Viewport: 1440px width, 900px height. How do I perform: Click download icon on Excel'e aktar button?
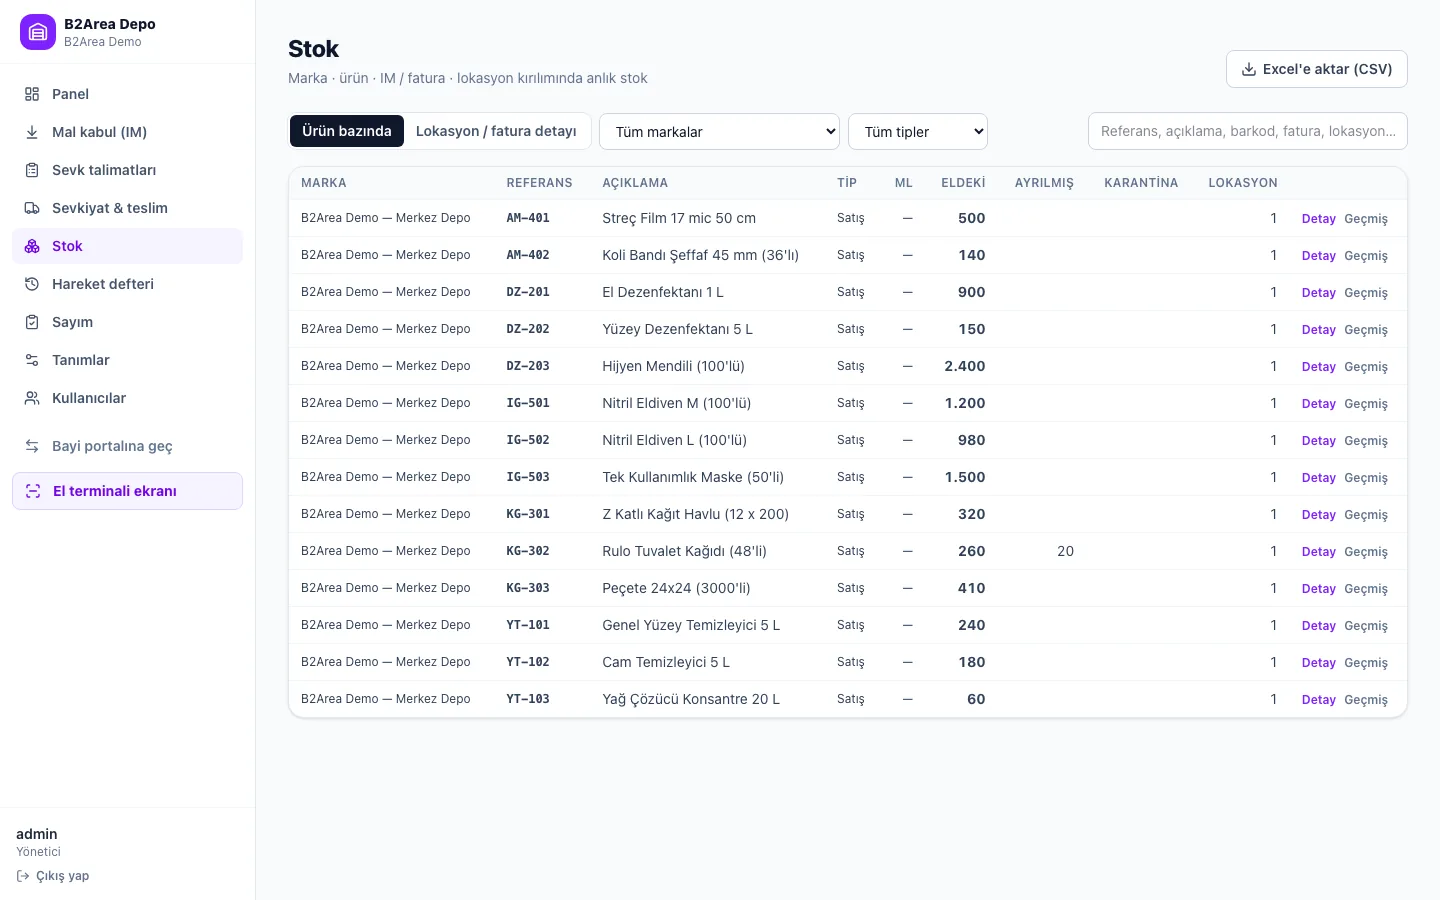[x=1249, y=69]
